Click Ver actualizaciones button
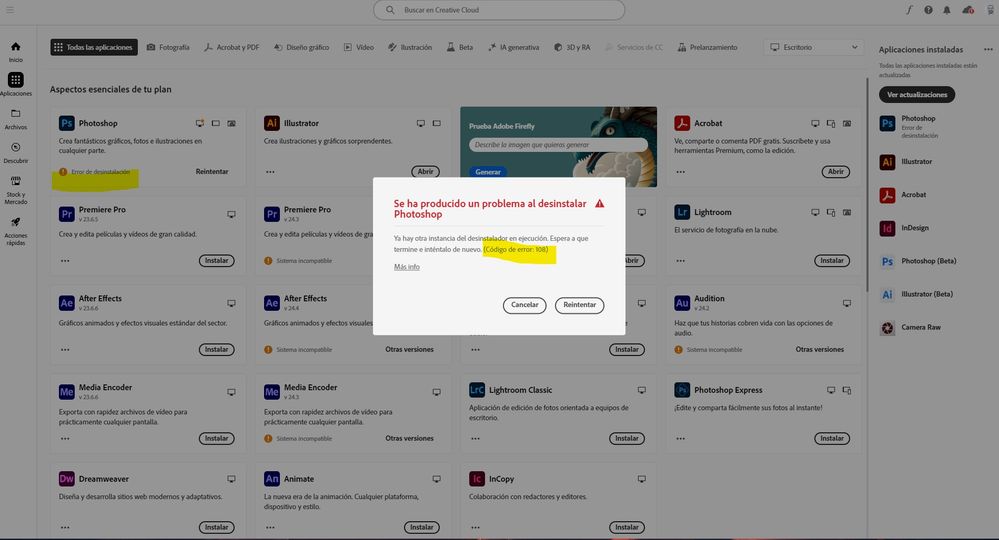The image size is (999, 540). tap(917, 95)
